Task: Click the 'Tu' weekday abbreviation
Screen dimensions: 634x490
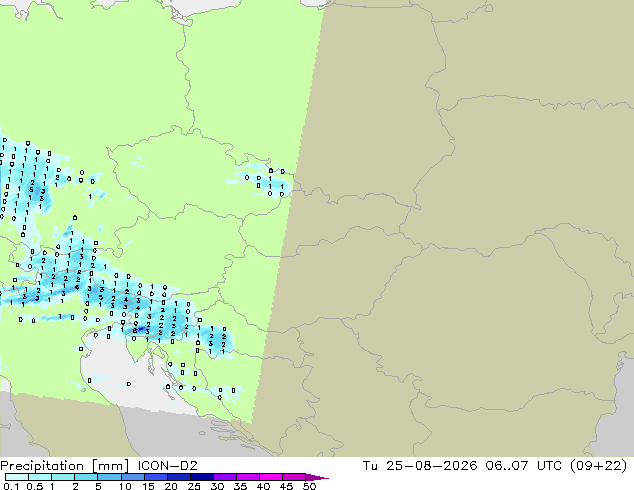Action: 370,466
